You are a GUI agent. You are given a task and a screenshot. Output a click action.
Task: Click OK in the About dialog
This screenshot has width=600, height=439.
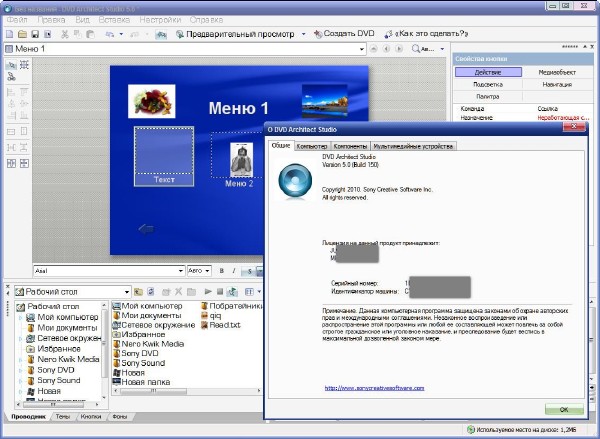click(x=564, y=409)
